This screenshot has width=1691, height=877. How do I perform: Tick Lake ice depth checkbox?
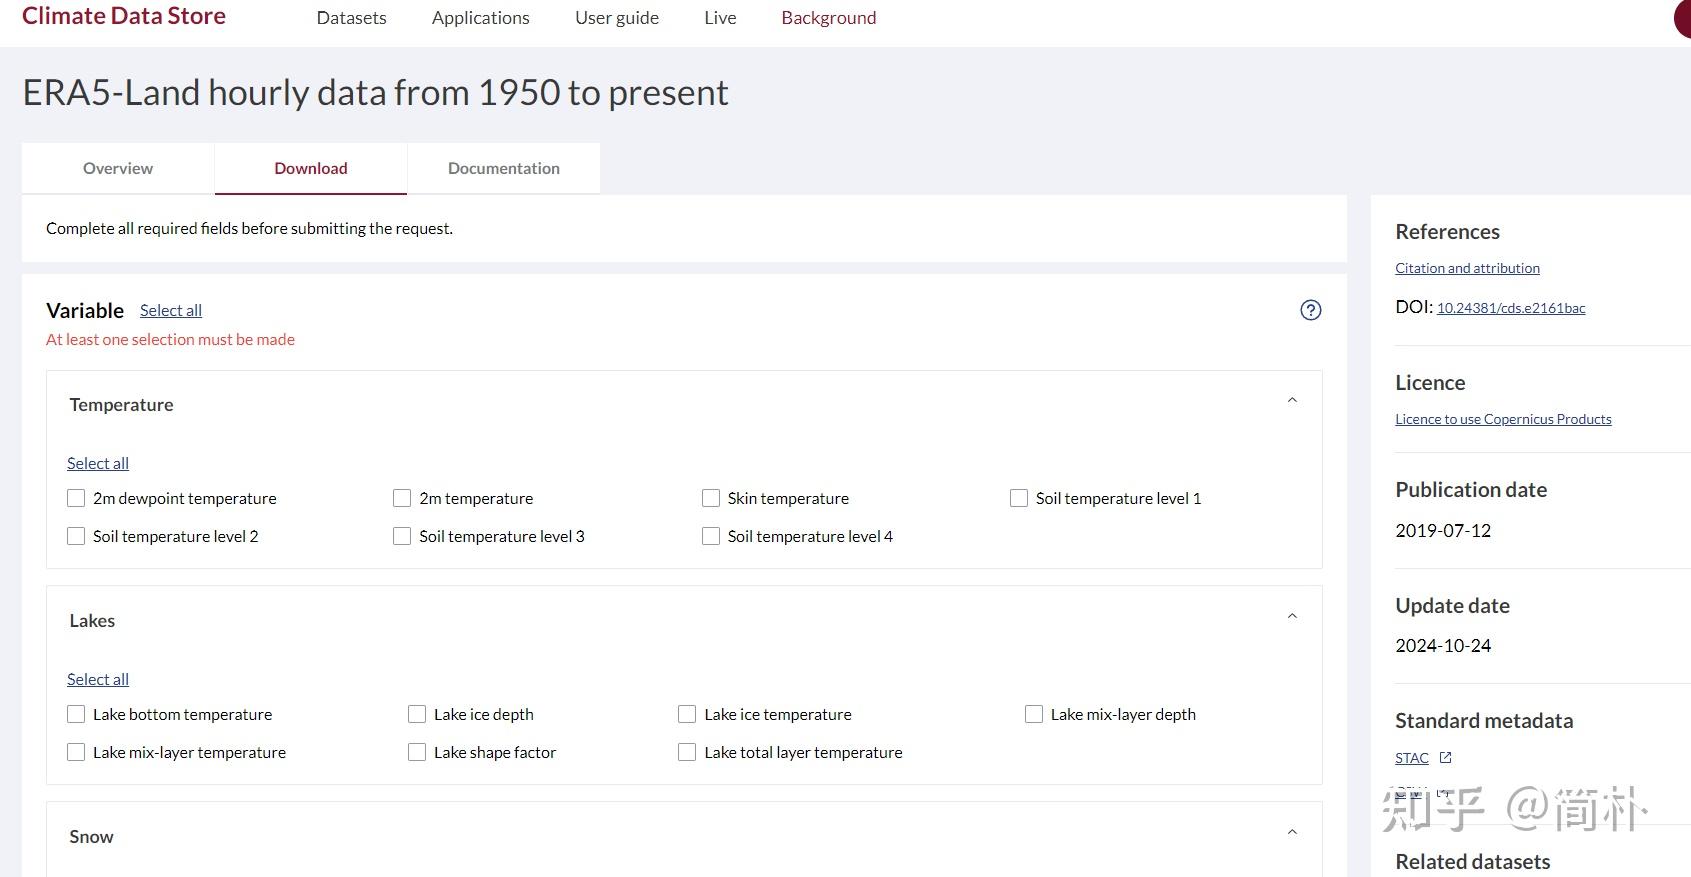417,714
